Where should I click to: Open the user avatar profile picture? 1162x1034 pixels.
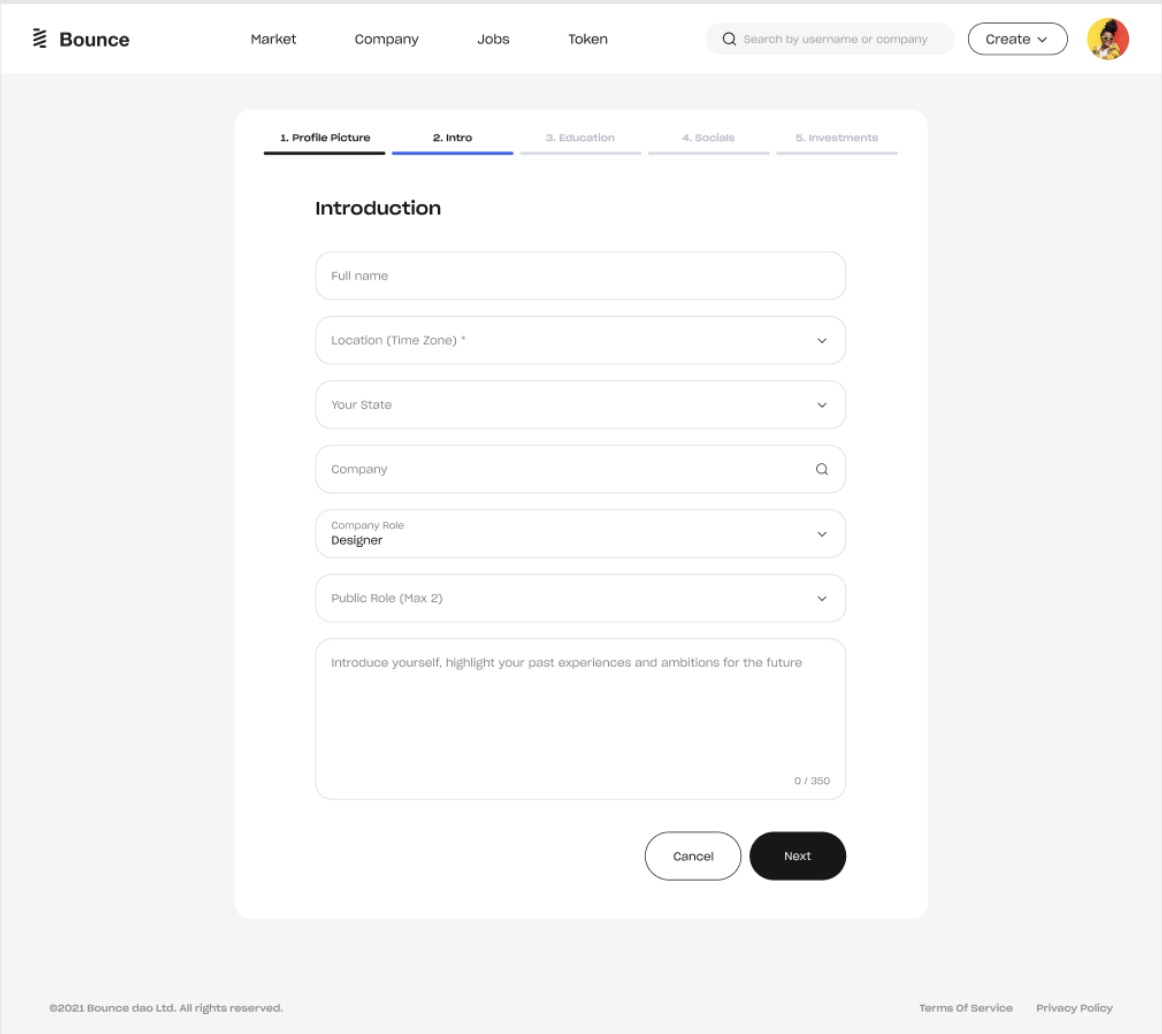(x=1108, y=39)
